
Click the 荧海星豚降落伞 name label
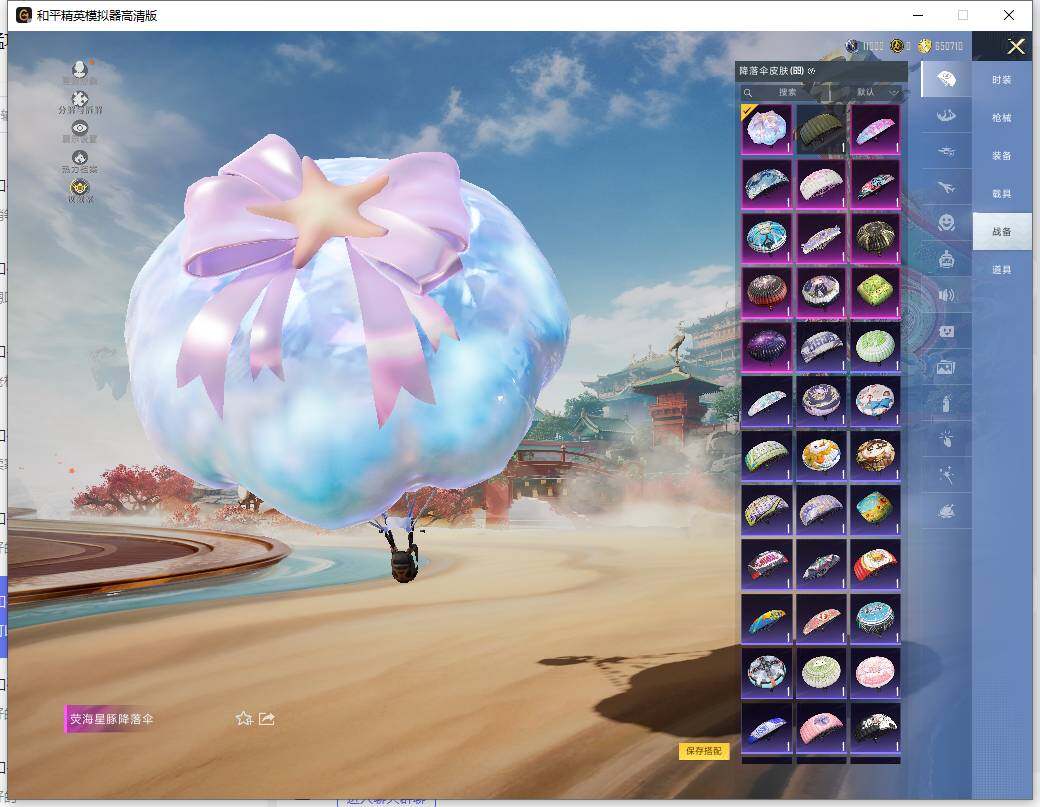(111, 719)
